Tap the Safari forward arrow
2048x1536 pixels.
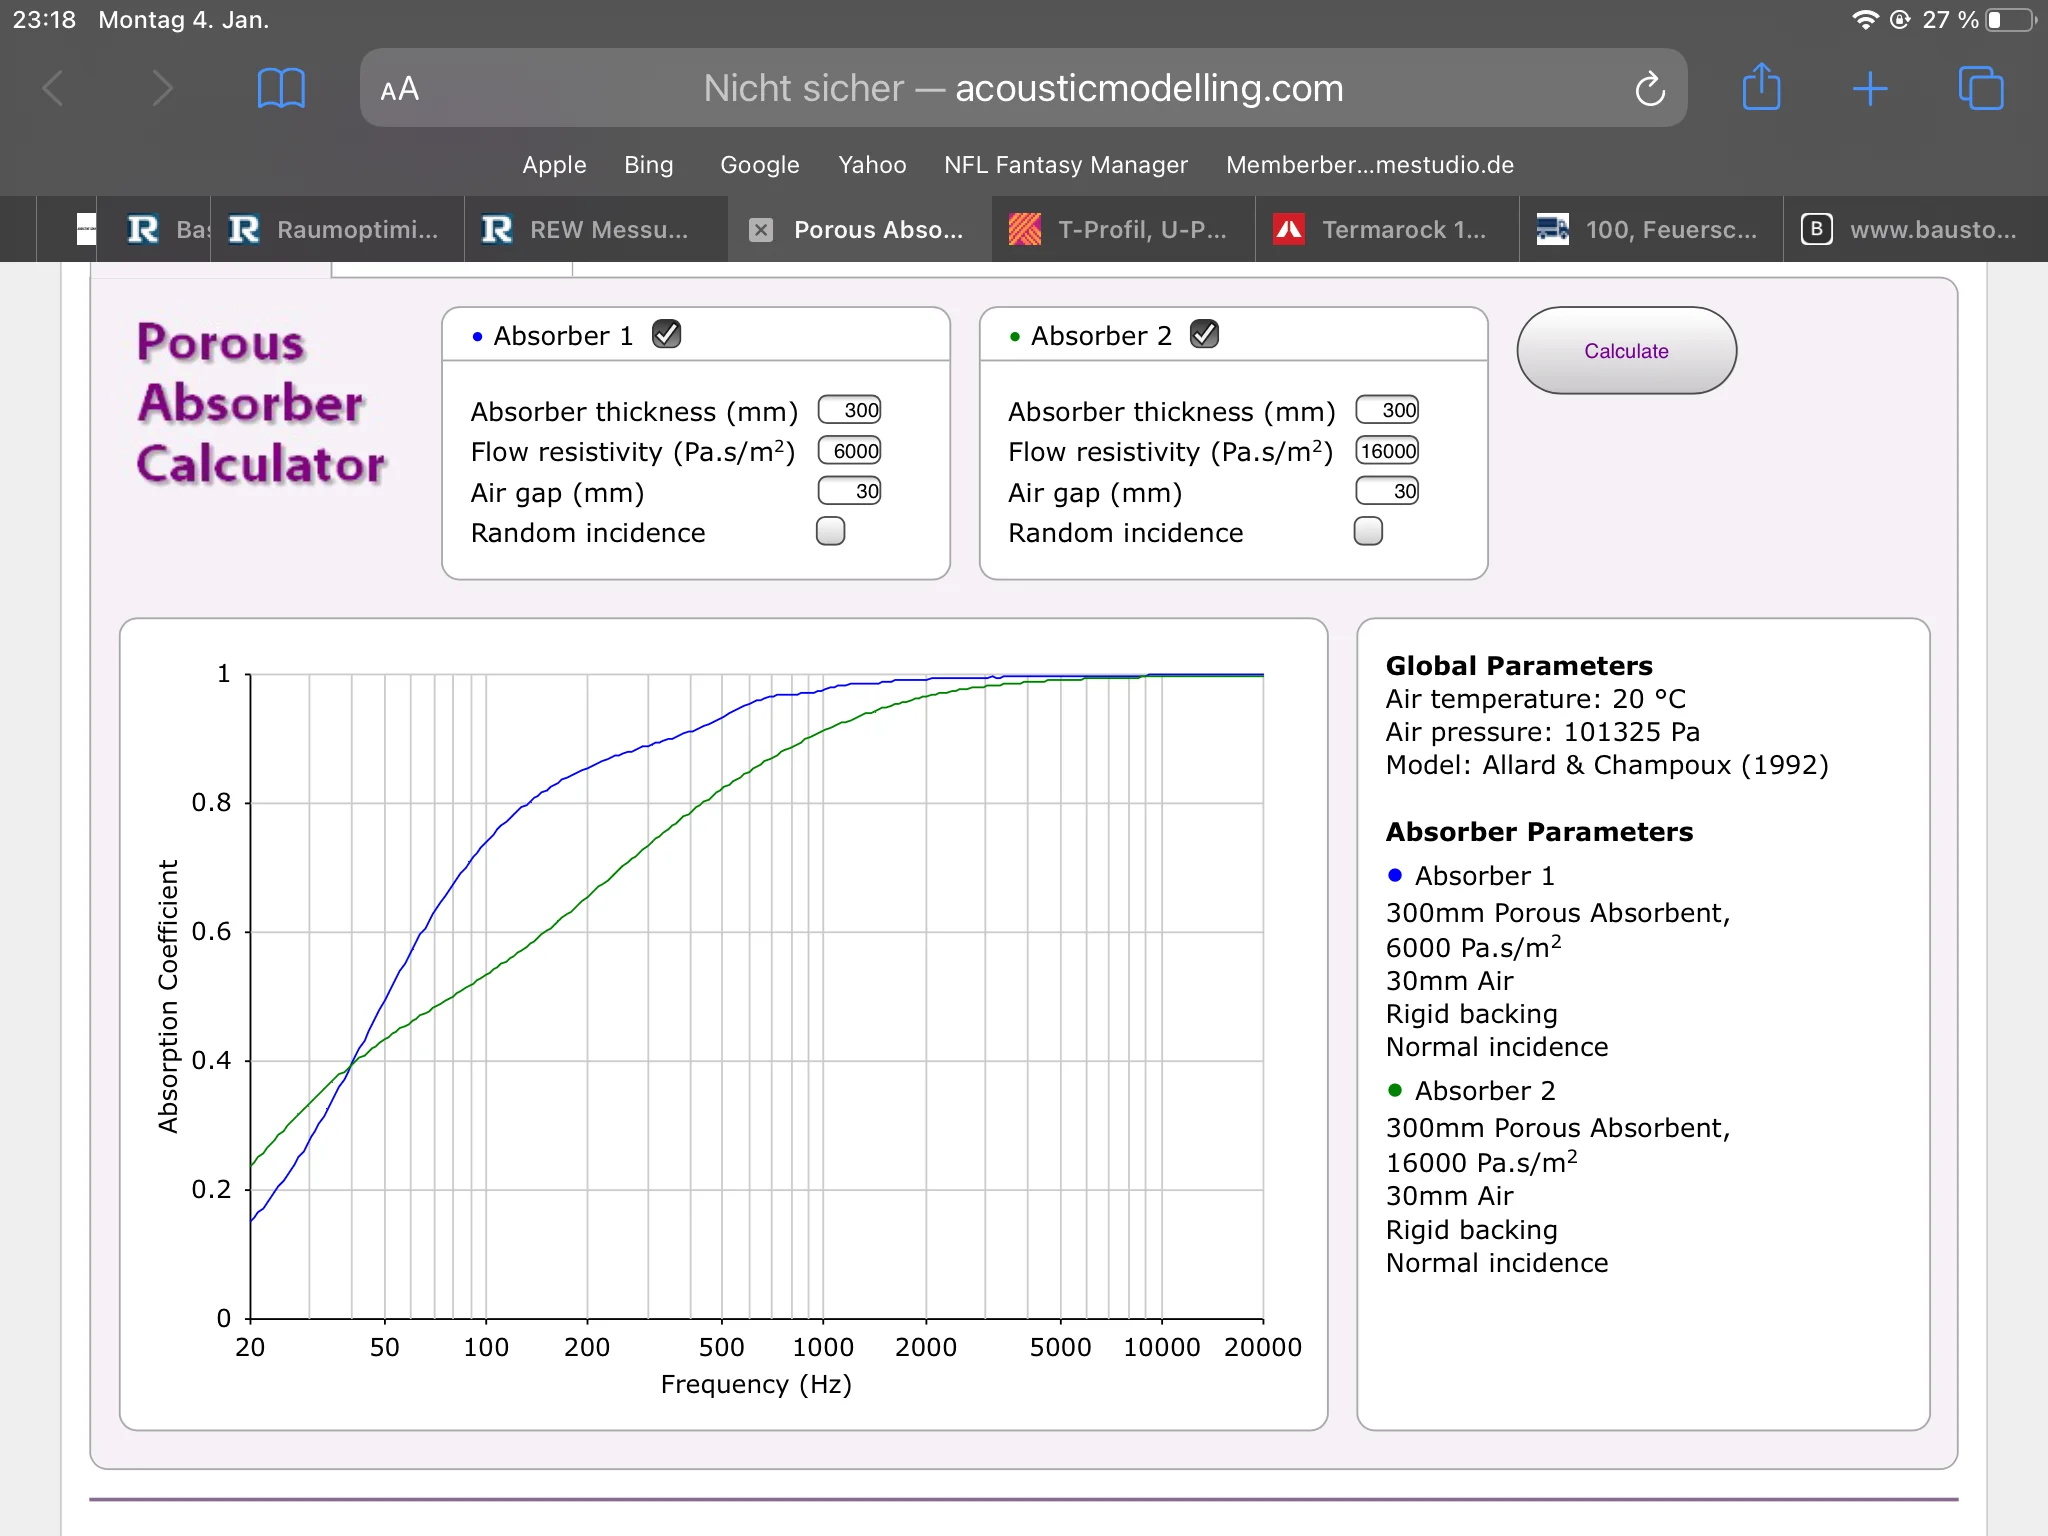pyautogui.click(x=162, y=89)
